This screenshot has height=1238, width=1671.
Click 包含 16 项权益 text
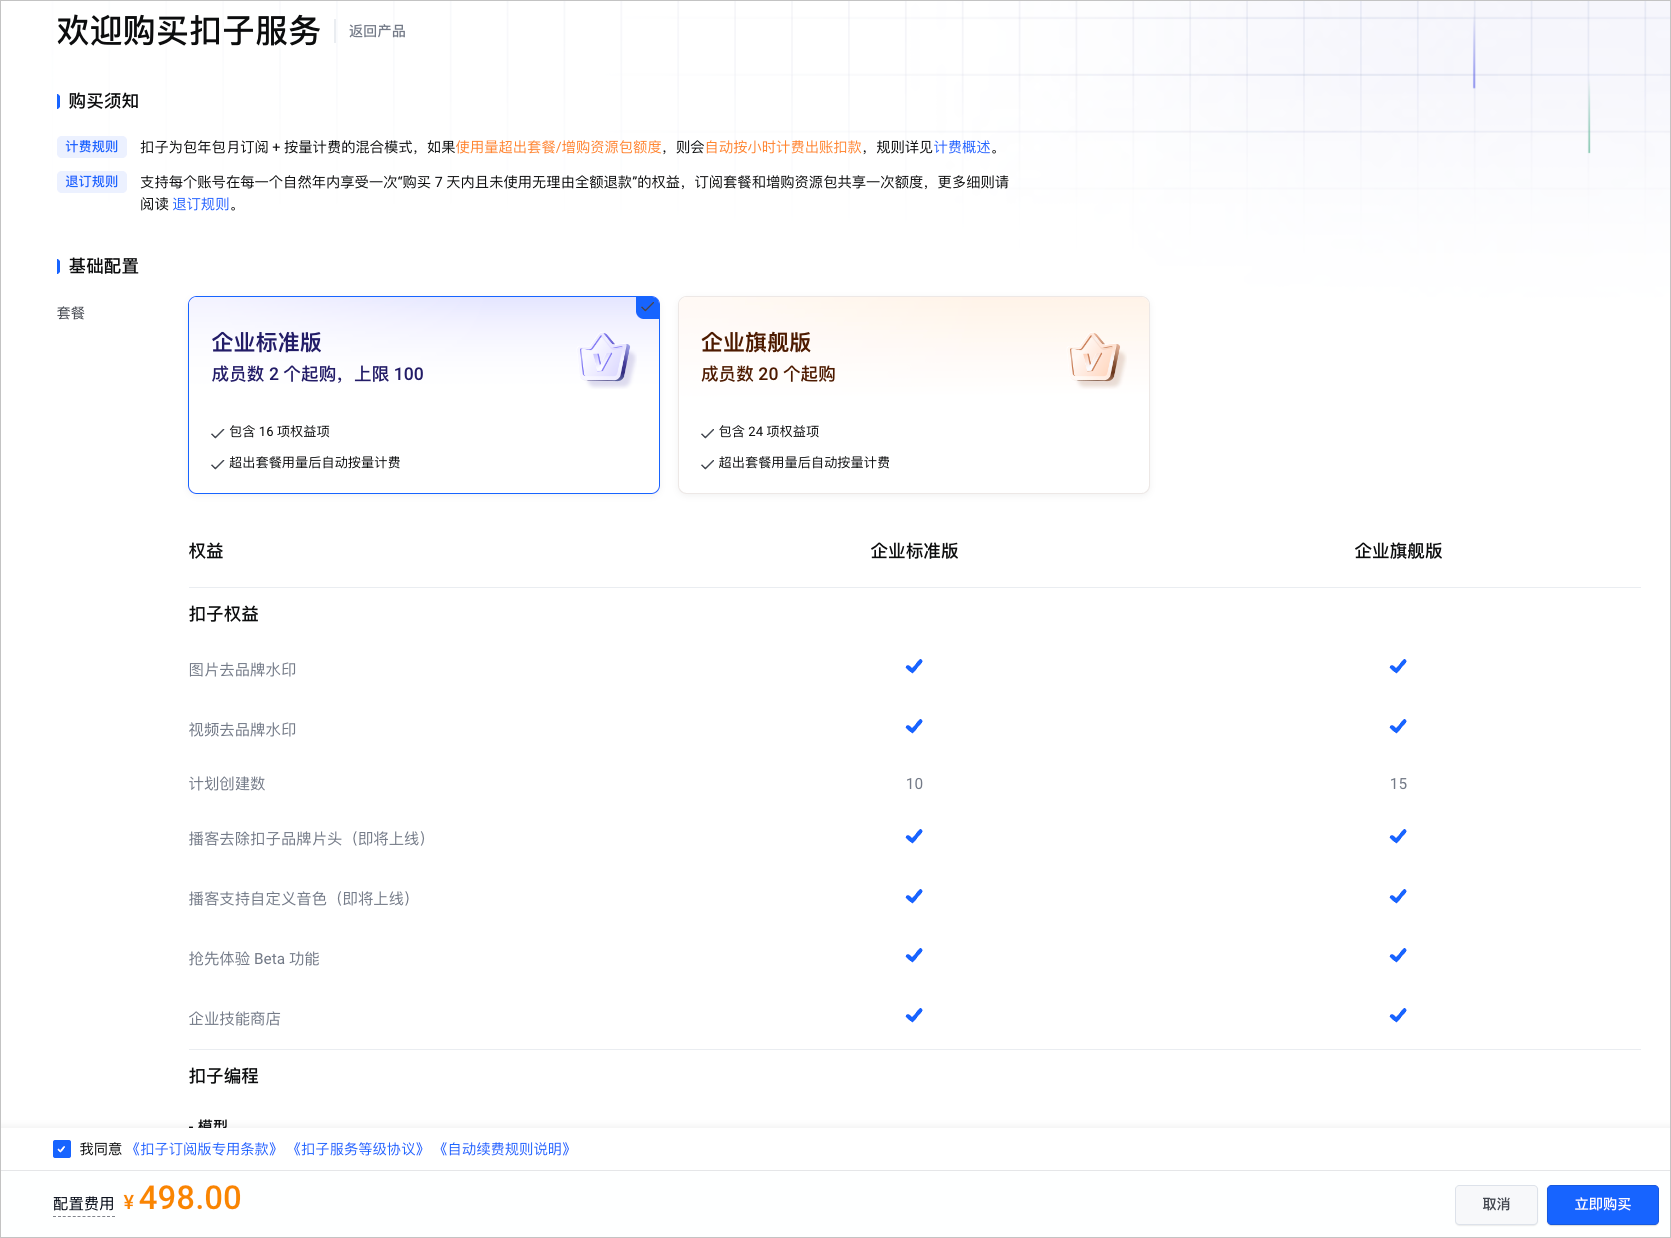(x=279, y=432)
